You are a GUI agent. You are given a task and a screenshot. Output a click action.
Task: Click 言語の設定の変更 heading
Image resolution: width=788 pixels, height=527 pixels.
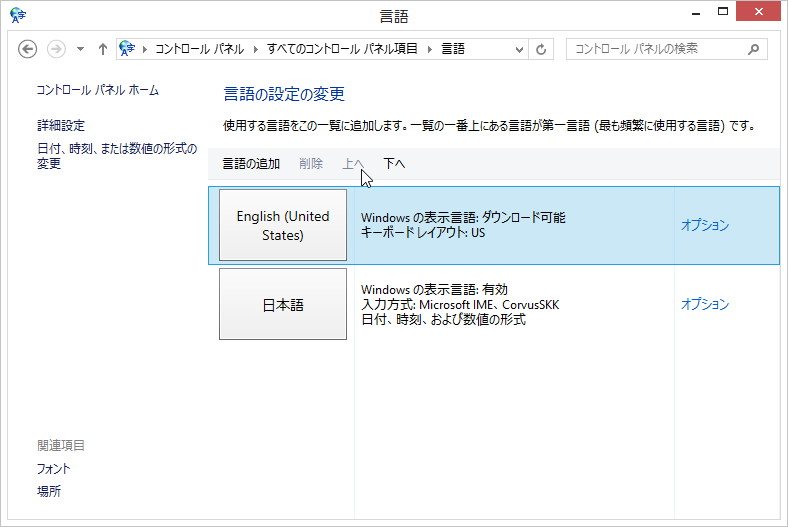[x=284, y=94]
